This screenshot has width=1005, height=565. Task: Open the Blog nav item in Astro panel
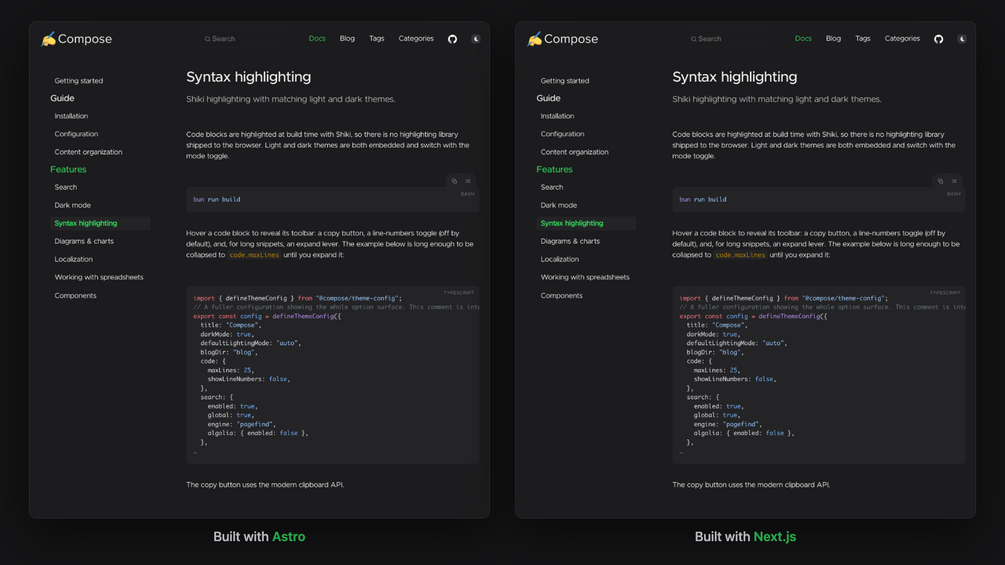click(x=347, y=38)
